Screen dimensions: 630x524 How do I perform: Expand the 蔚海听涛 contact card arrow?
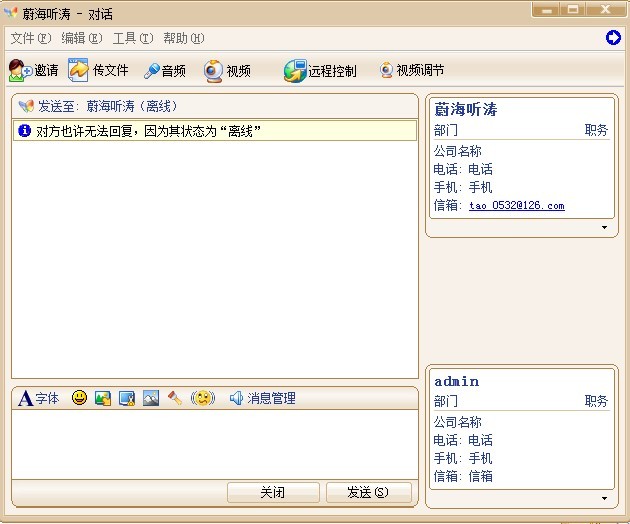point(604,227)
